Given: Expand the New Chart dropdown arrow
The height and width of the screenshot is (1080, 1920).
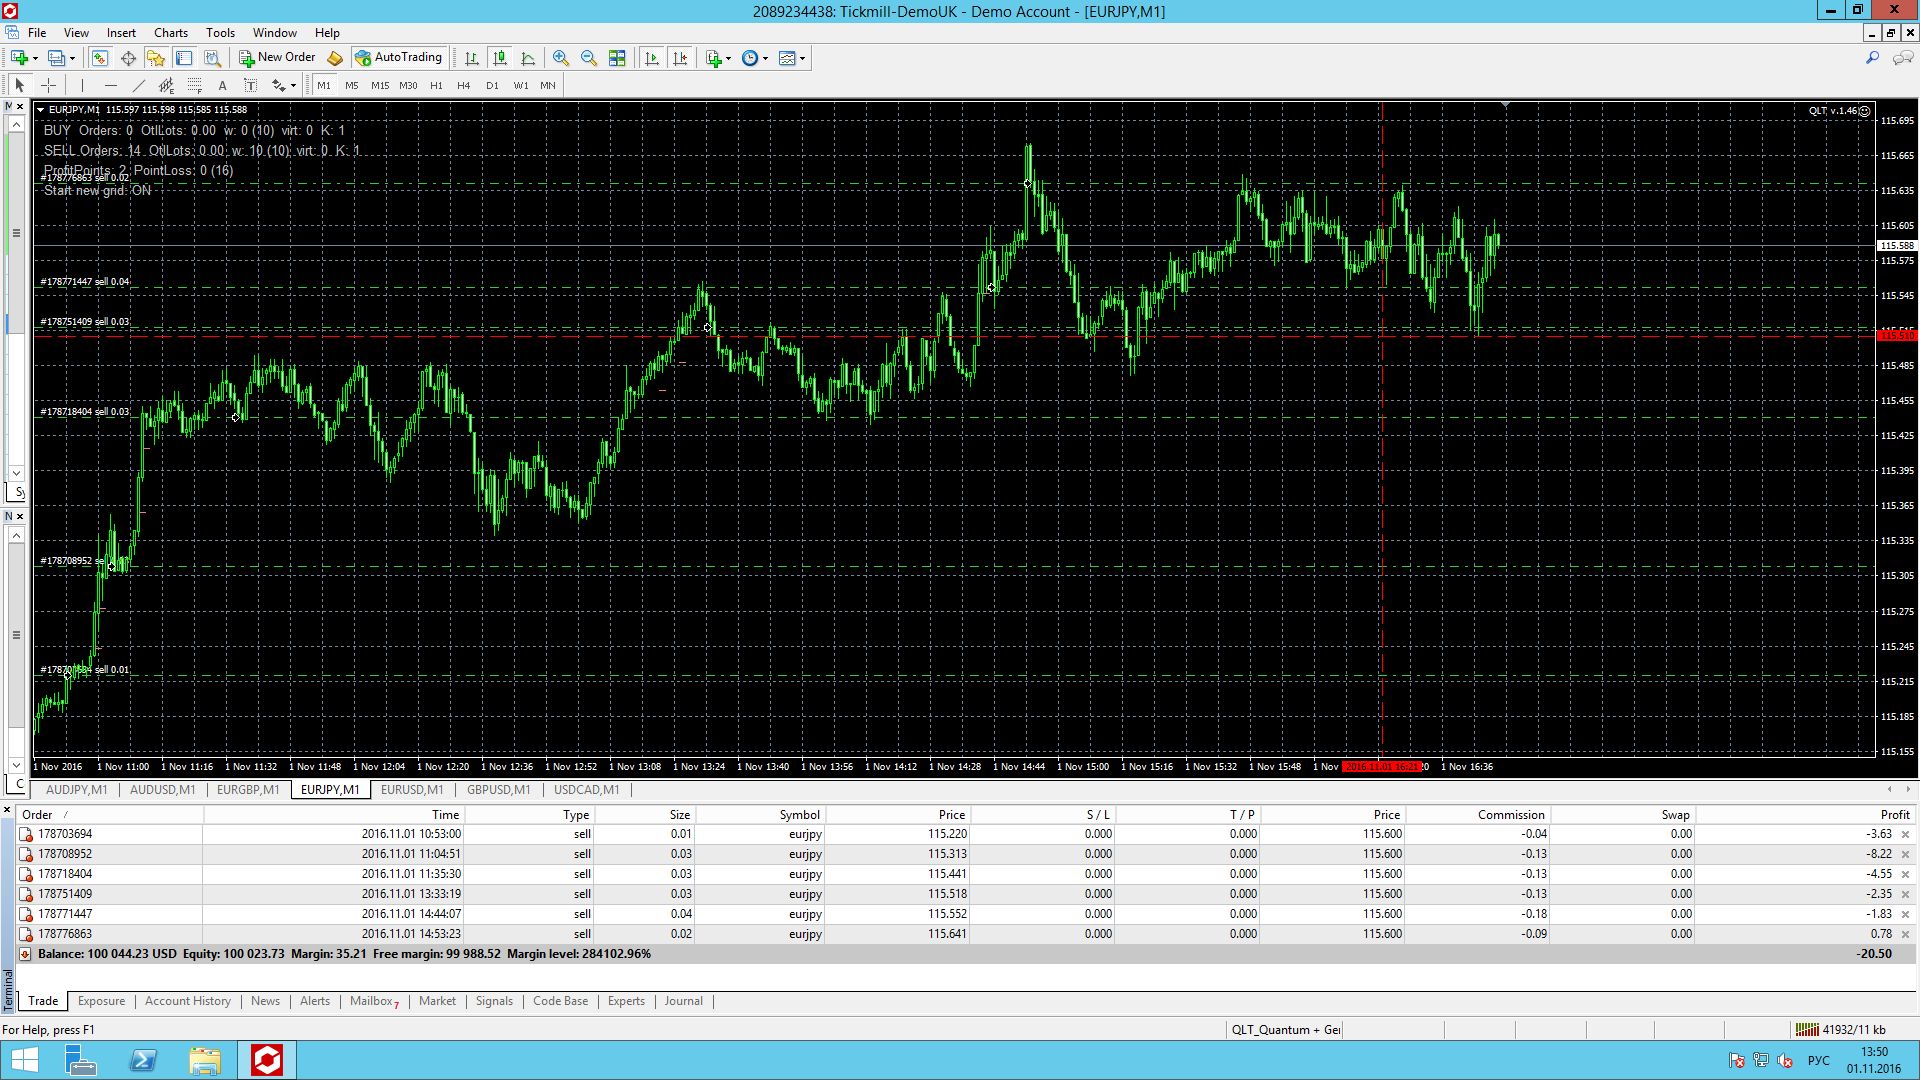Looking at the screenshot, I should [35, 58].
